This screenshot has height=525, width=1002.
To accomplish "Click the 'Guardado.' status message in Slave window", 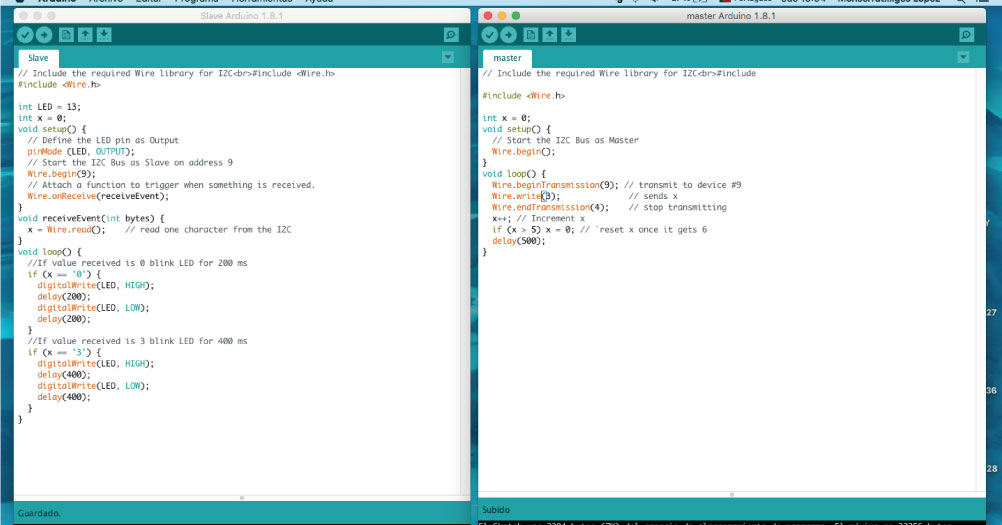I will (x=40, y=513).
